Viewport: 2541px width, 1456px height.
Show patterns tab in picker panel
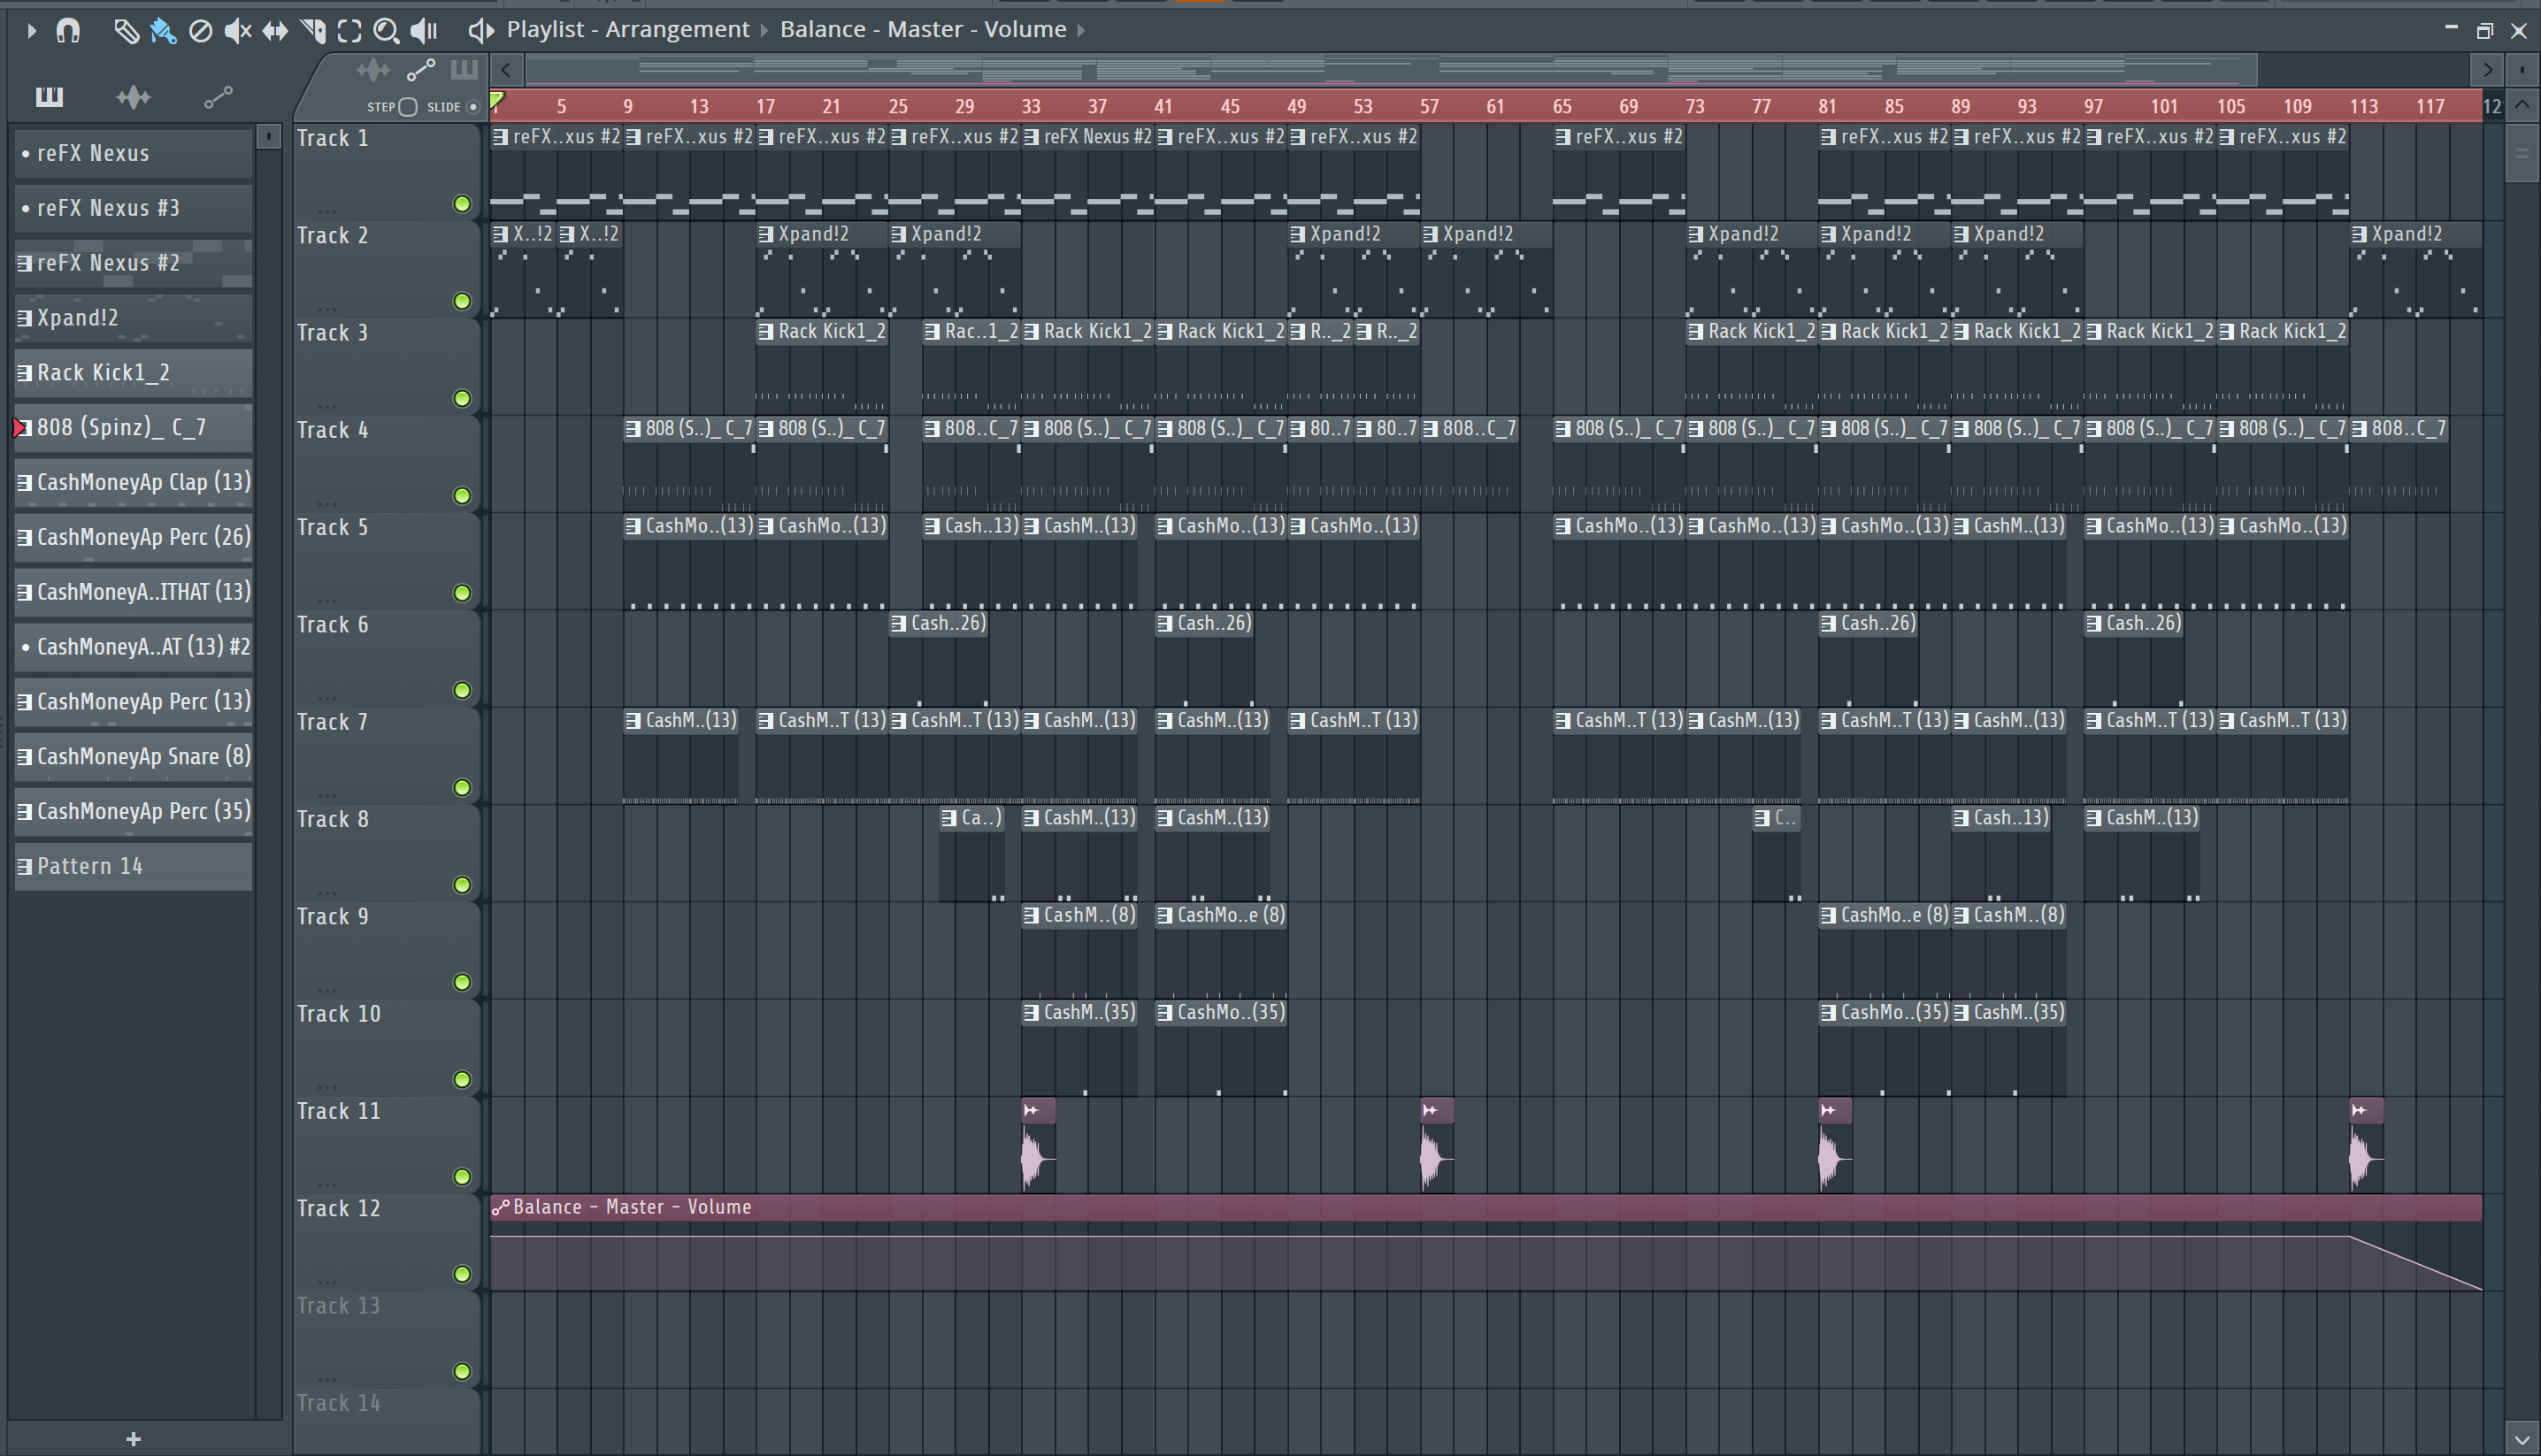[49, 96]
